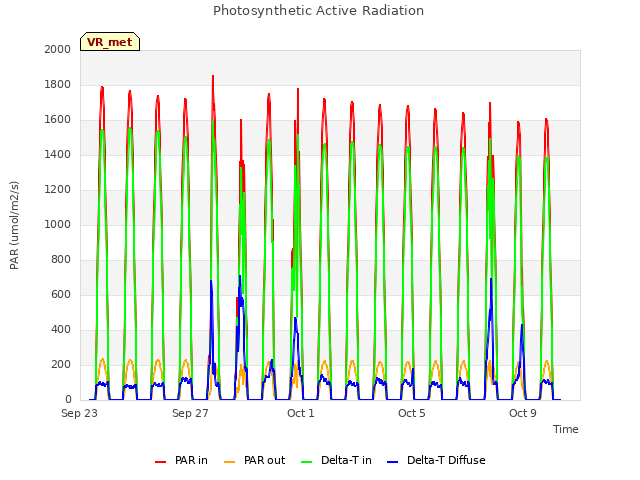Click the 1000 y-axis tick label
Viewport: 640px width, 480px height.
(x=58, y=224)
